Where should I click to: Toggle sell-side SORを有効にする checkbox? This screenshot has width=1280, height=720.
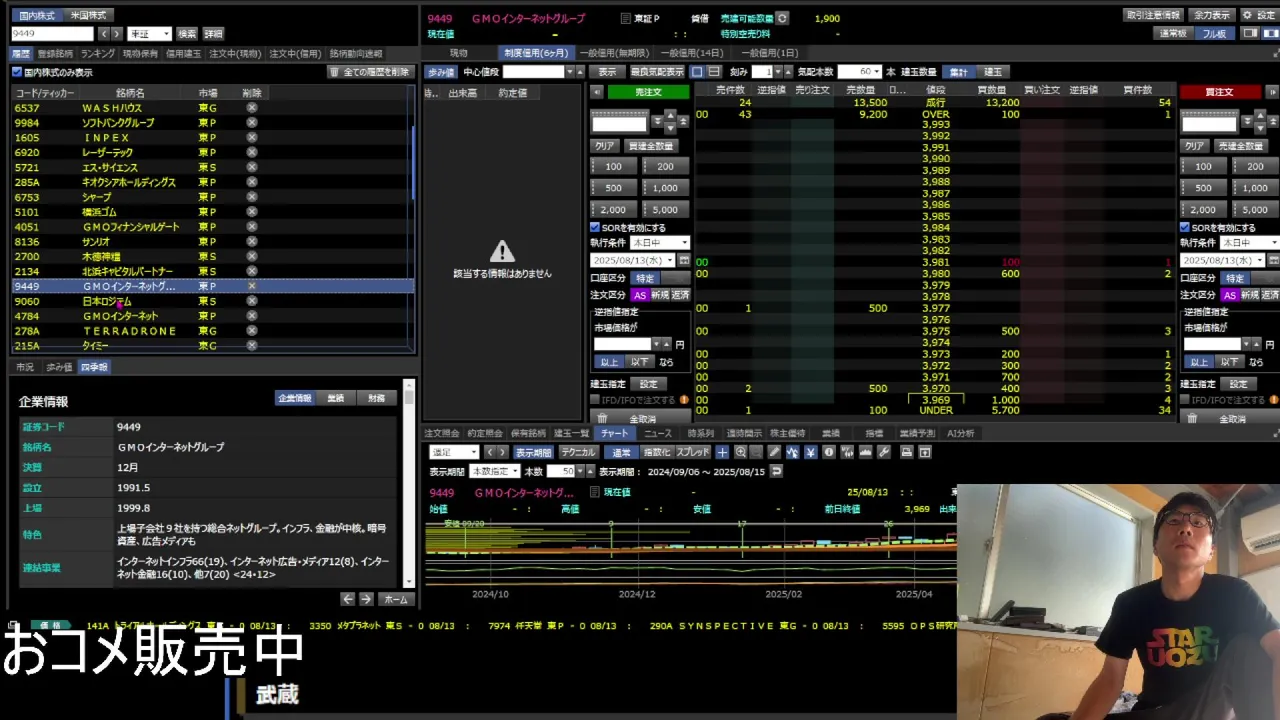pos(595,228)
